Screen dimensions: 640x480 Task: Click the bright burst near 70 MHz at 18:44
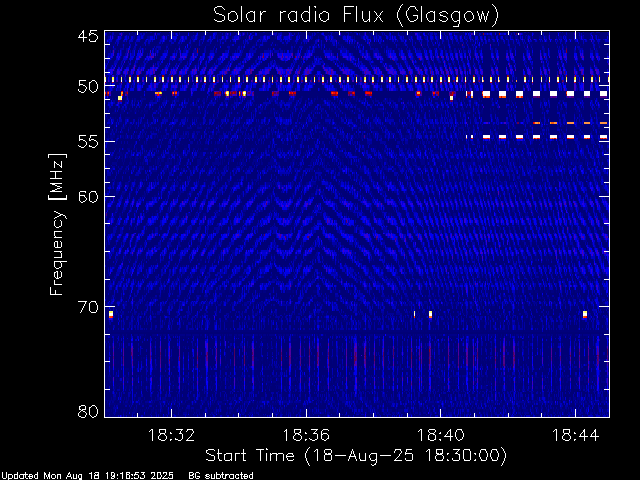click(x=585, y=314)
